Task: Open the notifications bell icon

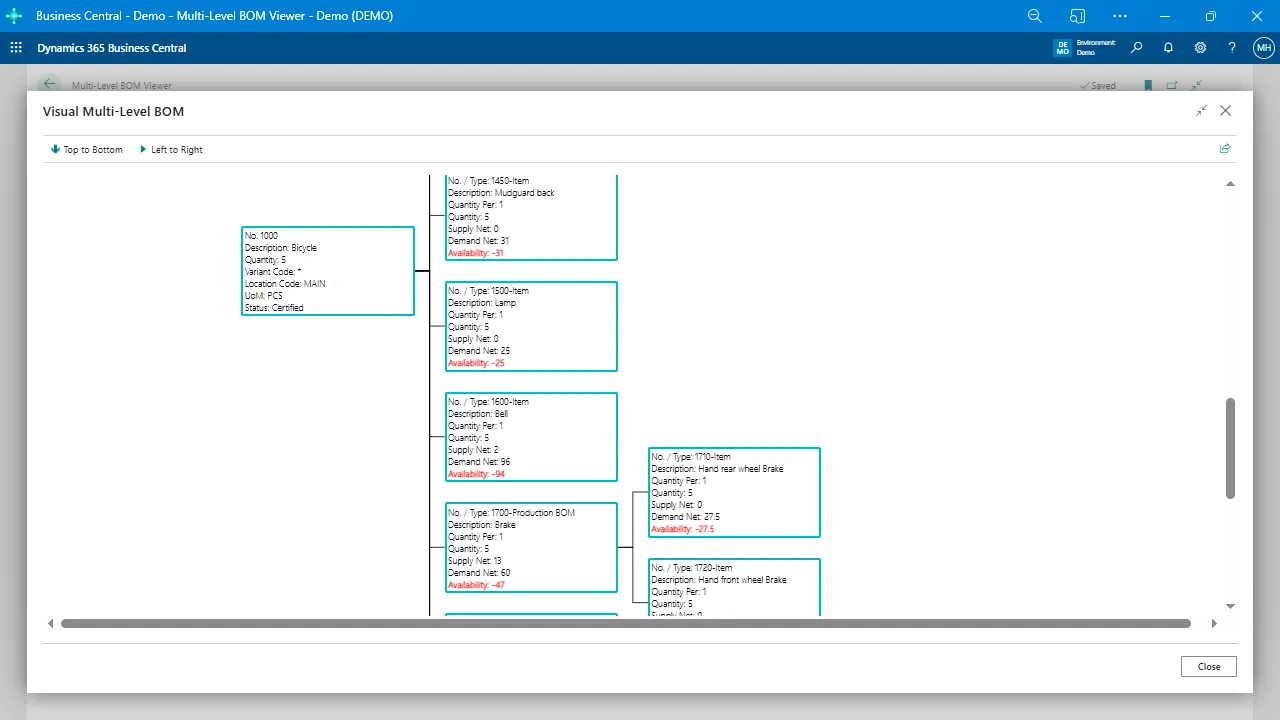Action: click(1168, 48)
